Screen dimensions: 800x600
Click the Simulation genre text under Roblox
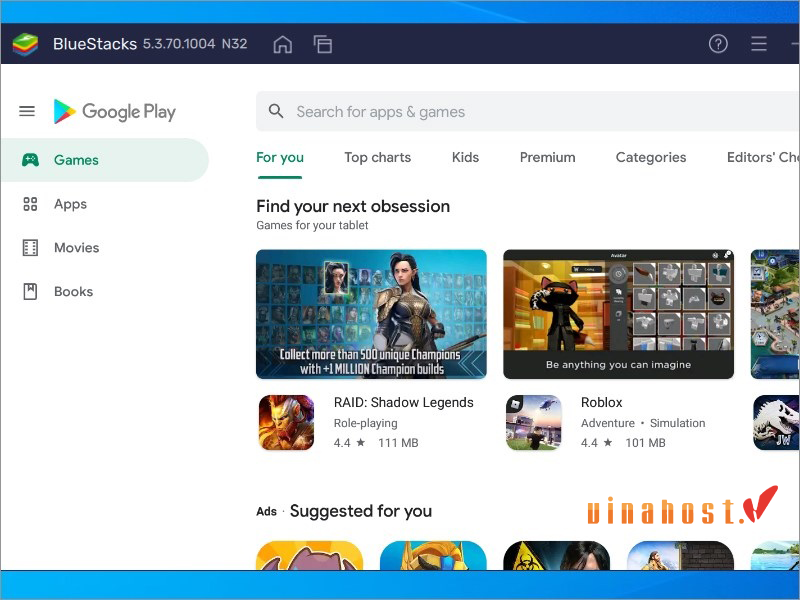coord(678,423)
